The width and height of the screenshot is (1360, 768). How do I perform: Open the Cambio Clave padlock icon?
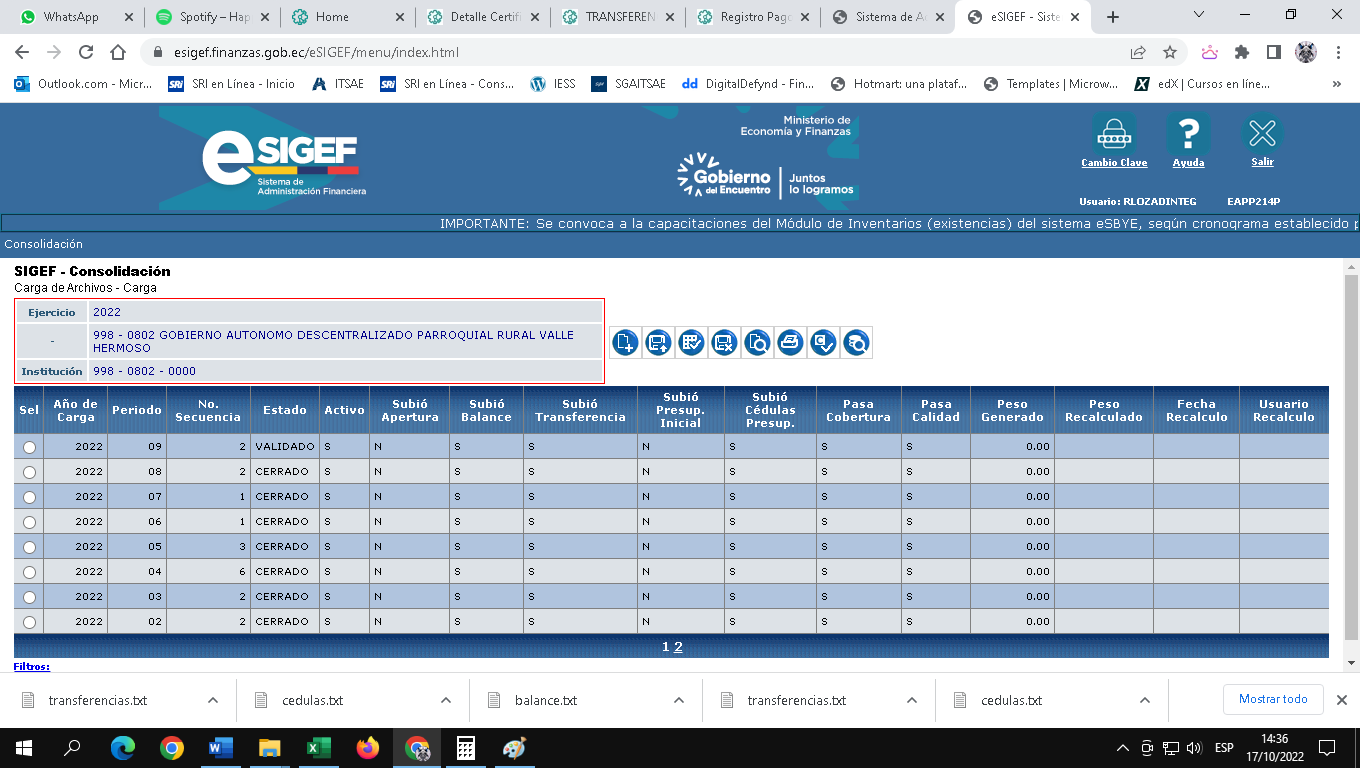pos(1114,135)
